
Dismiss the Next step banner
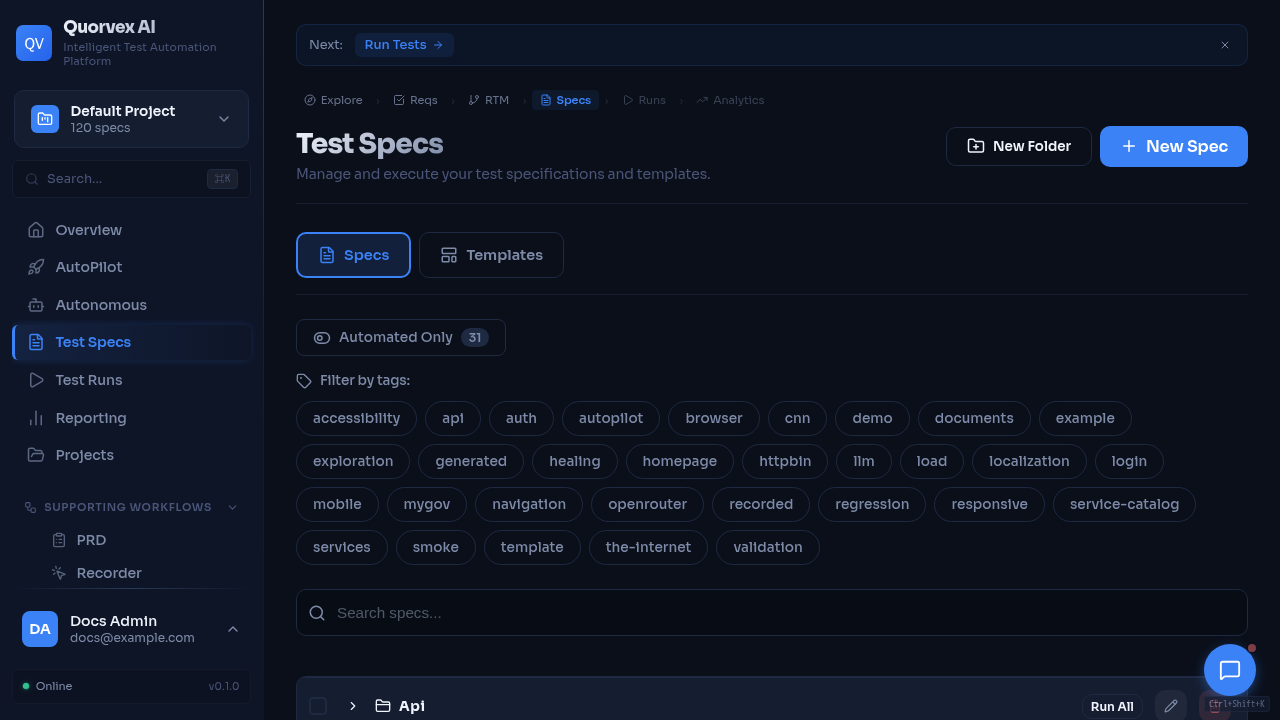[1225, 45]
